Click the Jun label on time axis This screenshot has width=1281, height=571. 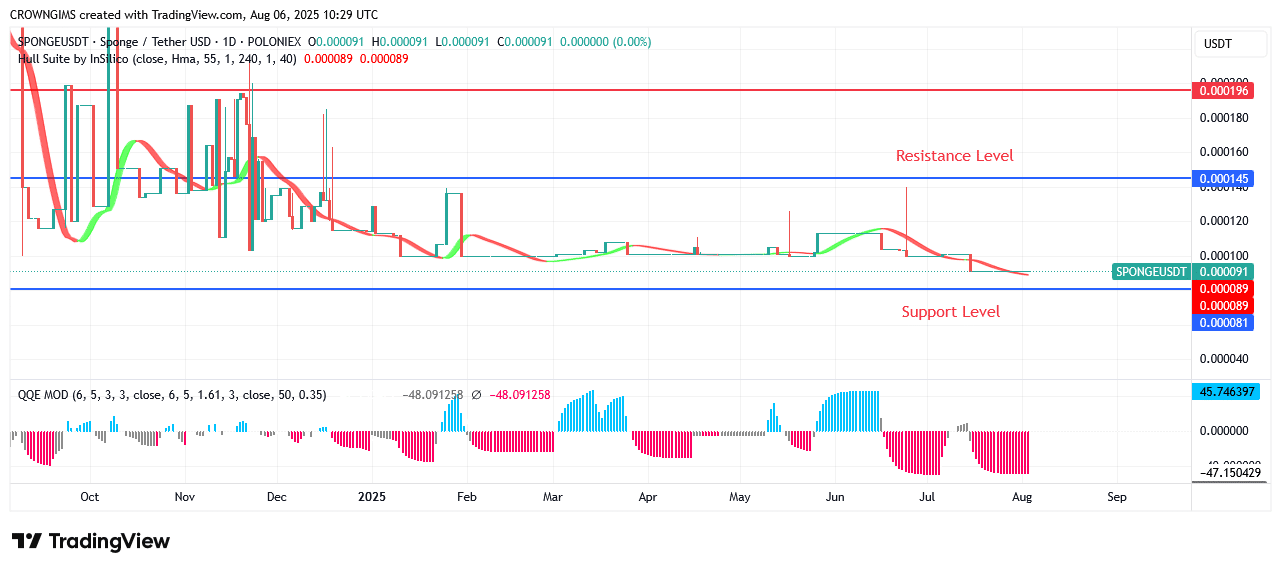pos(835,496)
